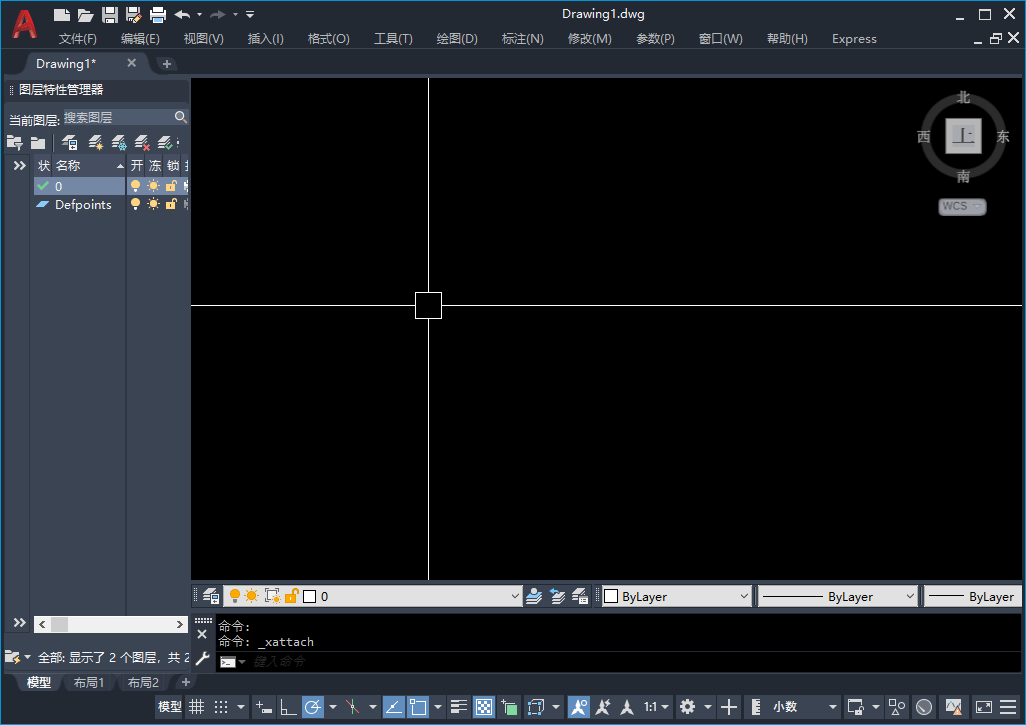1026x725 pixels.
Task: Open the 绘图(D) menu
Action: [457, 39]
